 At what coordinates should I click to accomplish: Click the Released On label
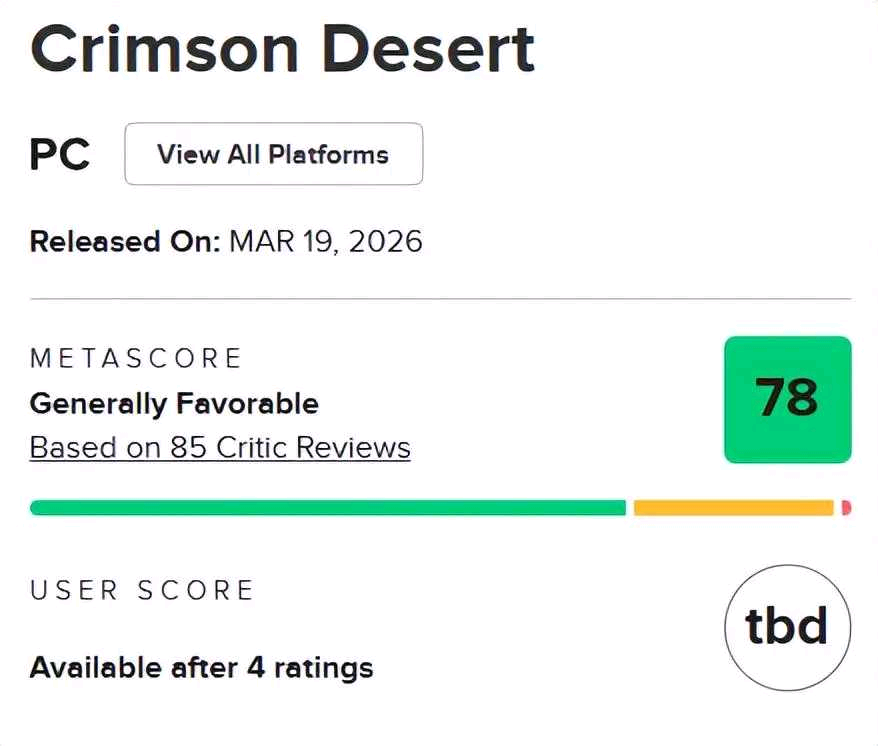pyautogui.click(x=124, y=242)
